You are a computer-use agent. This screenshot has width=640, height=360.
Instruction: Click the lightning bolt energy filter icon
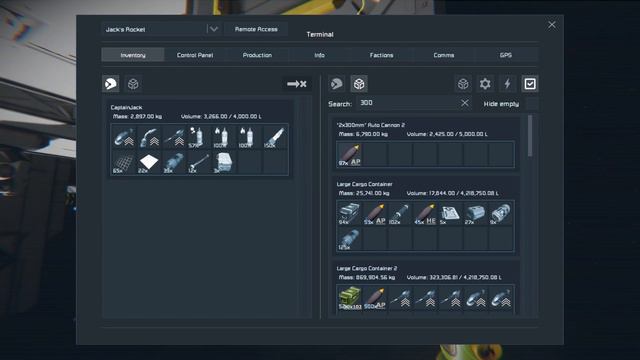pos(507,84)
